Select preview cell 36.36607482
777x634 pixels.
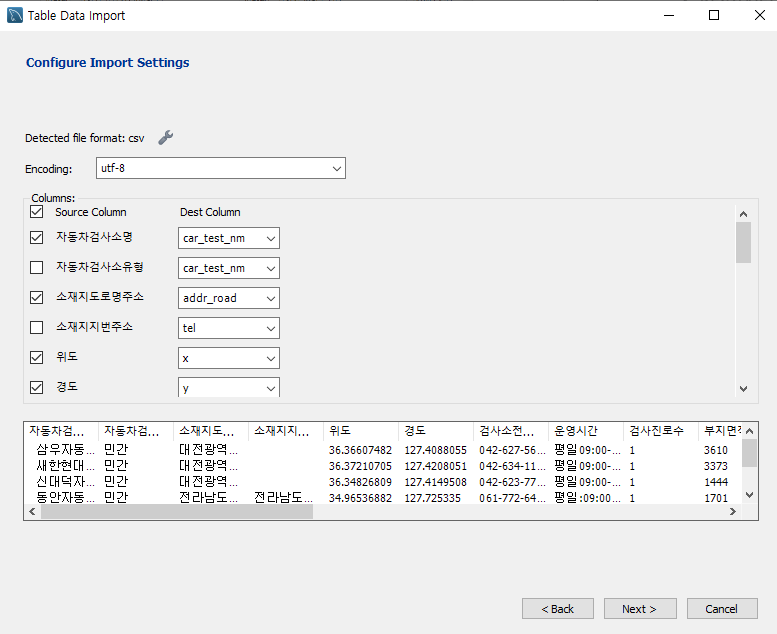pos(360,450)
